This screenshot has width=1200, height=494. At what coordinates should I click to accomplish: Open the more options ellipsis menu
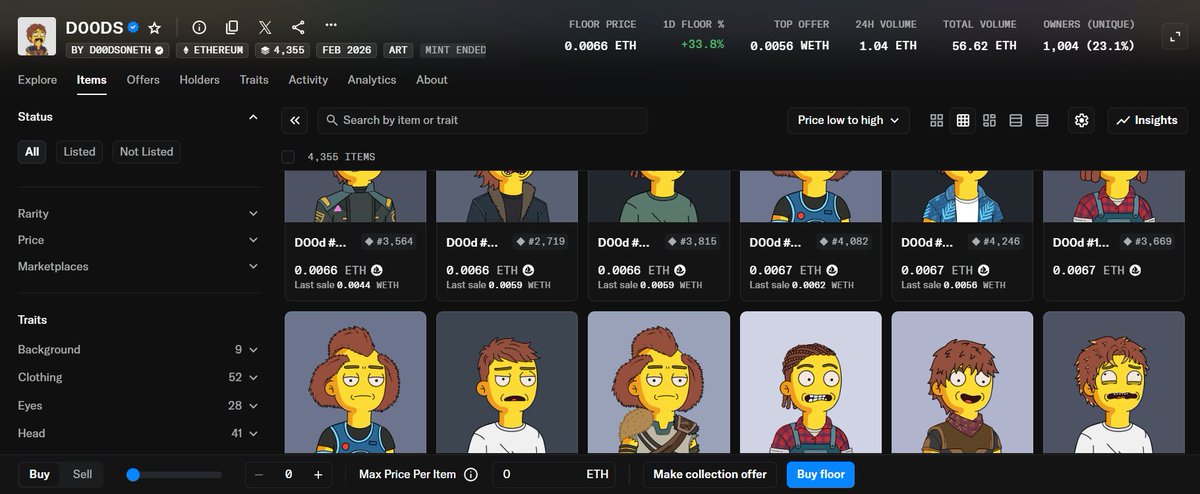(331, 25)
